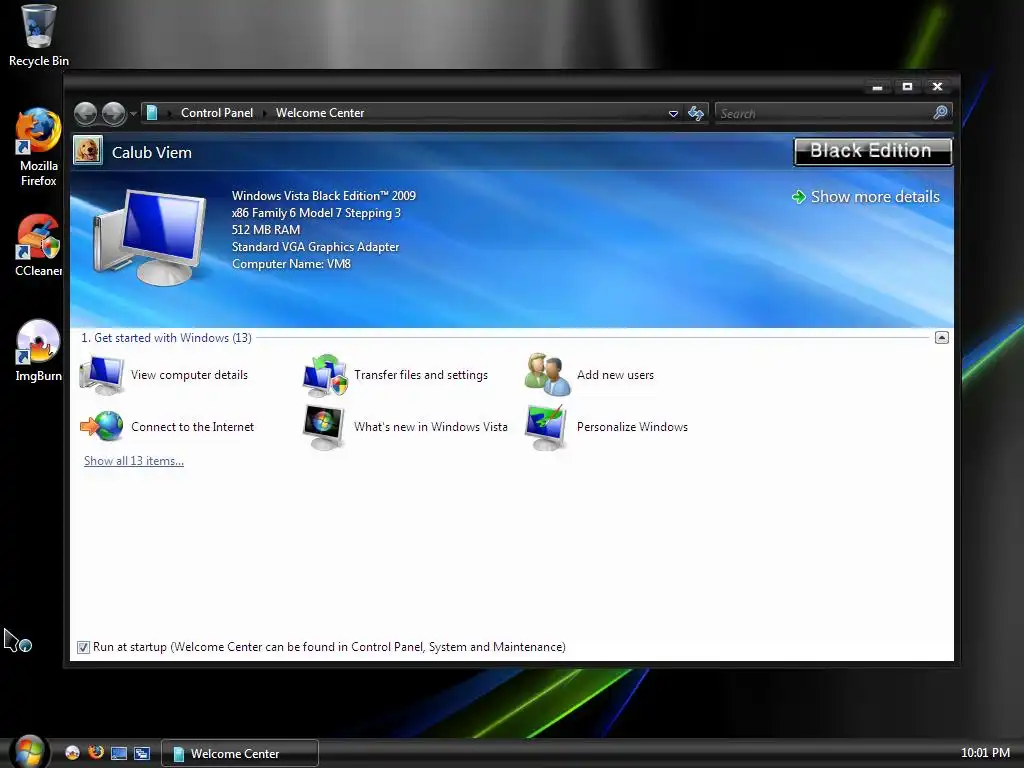Click the What's new in Windows Vista icon
1024x768 pixels.
pyautogui.click(x=324, y=427)
